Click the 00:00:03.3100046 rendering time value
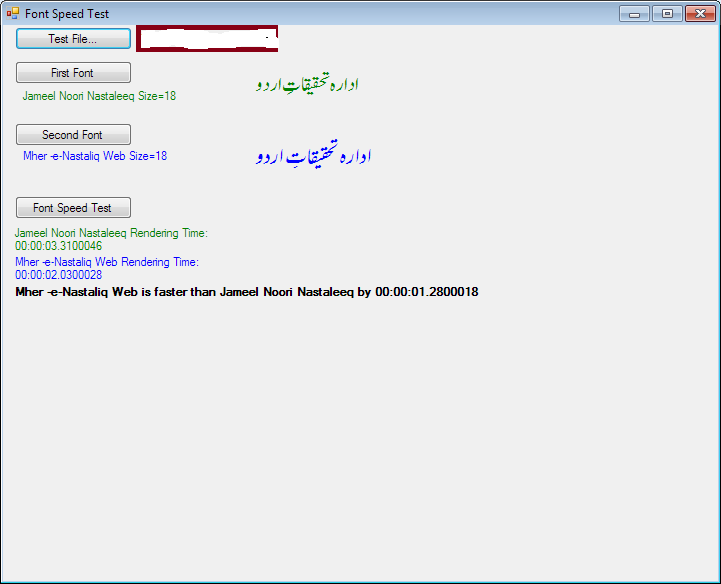721x584 pixels. 58,246
